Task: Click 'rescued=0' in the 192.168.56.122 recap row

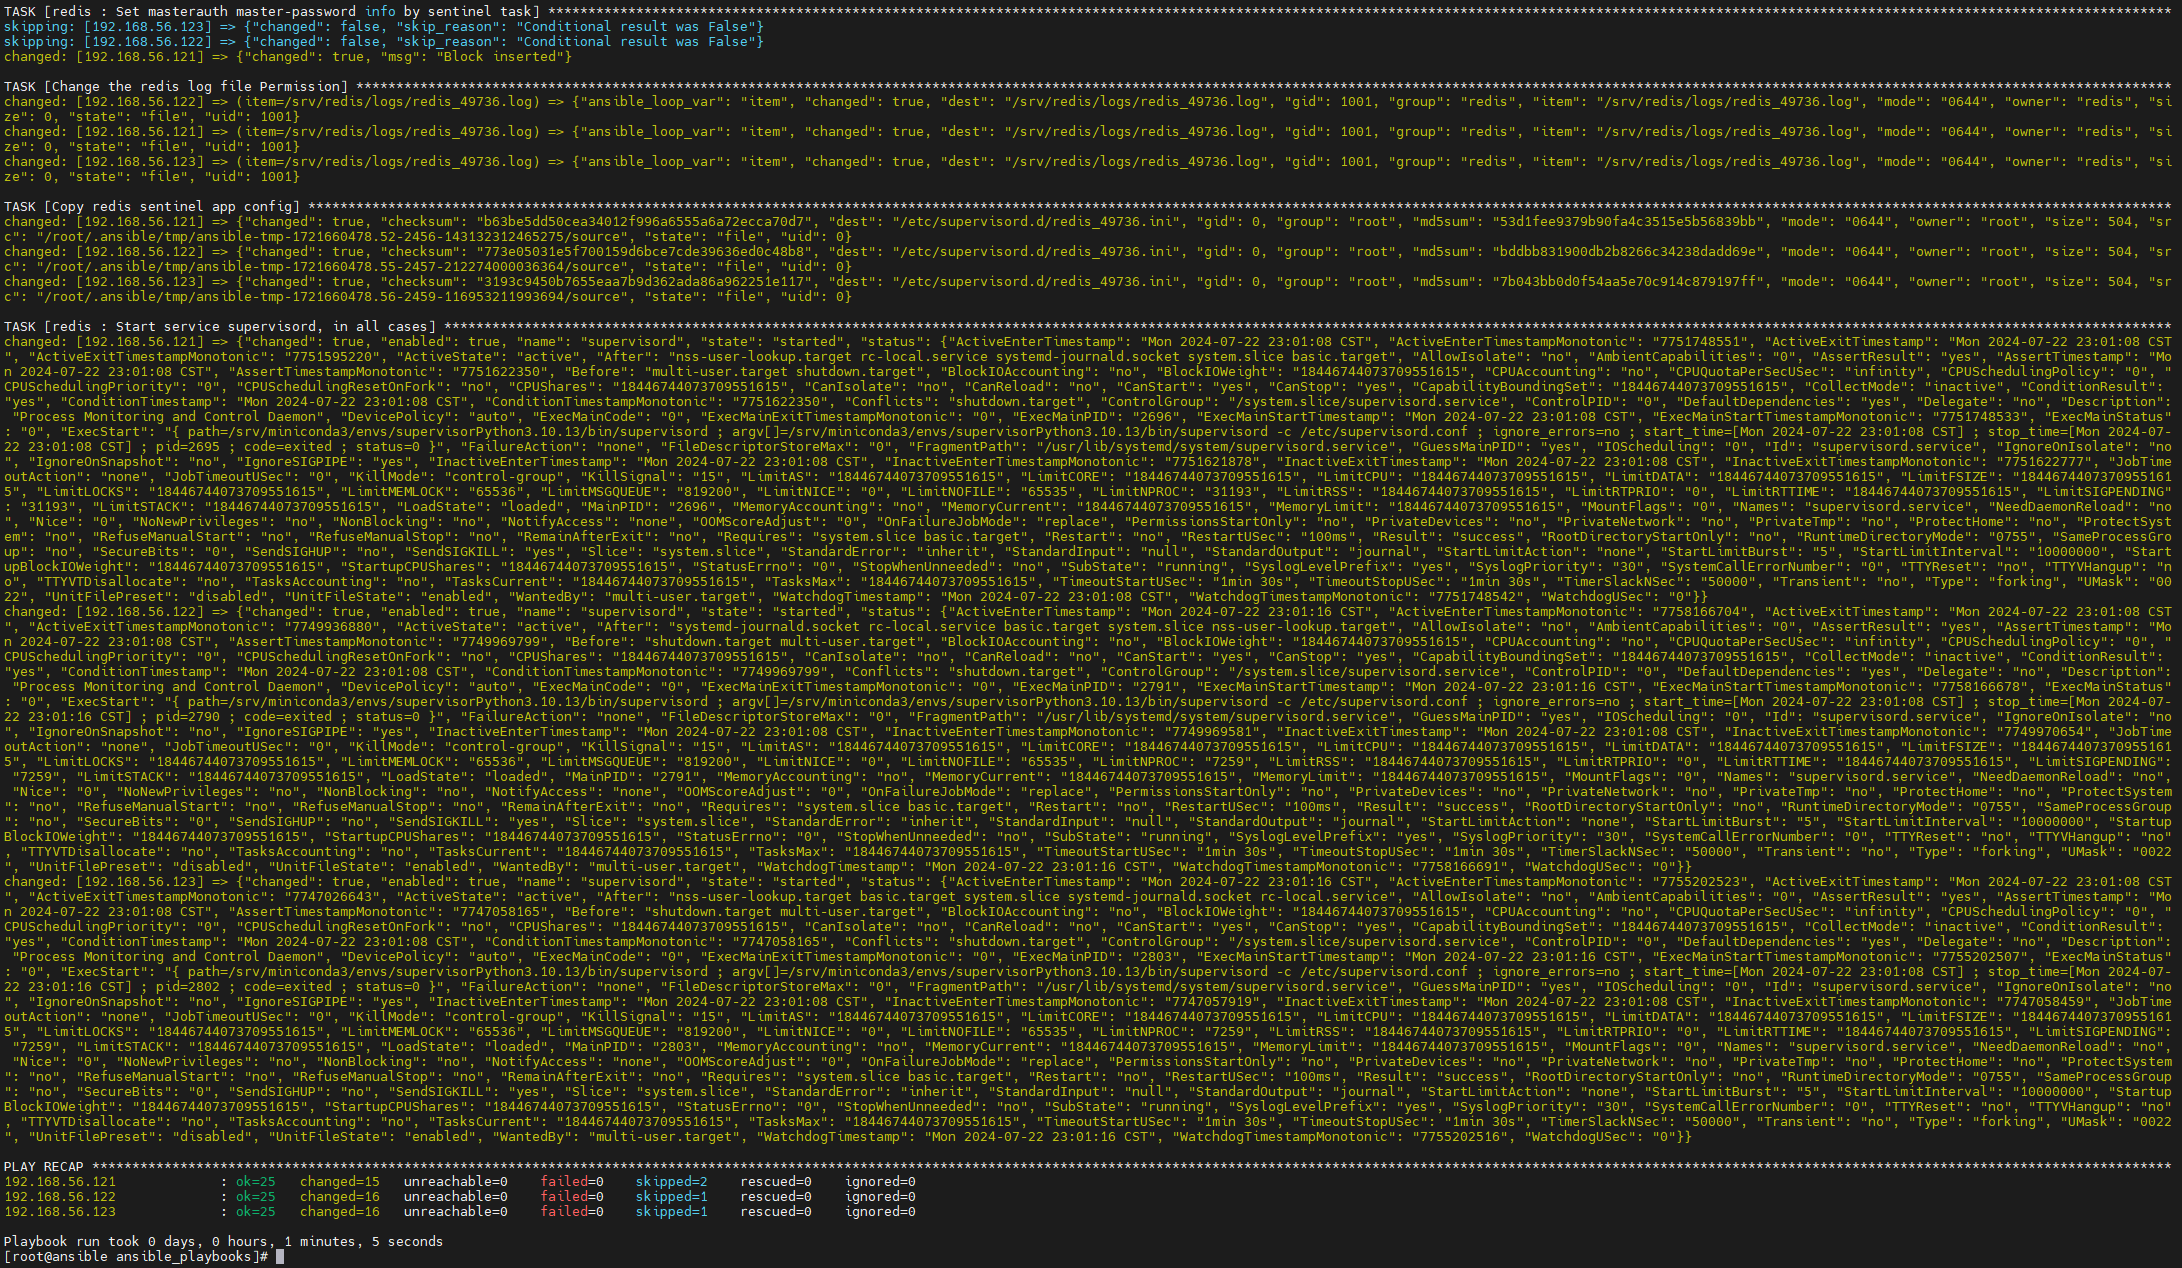Action: [776, 1197]
